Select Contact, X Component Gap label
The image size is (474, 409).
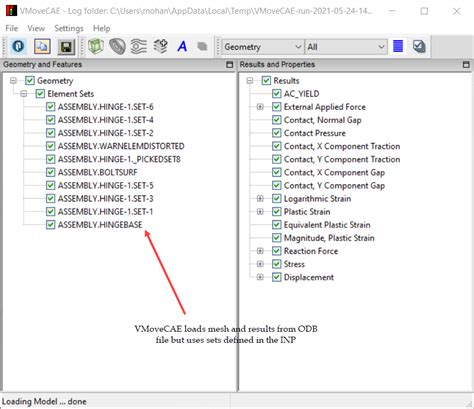pos(334,172)
